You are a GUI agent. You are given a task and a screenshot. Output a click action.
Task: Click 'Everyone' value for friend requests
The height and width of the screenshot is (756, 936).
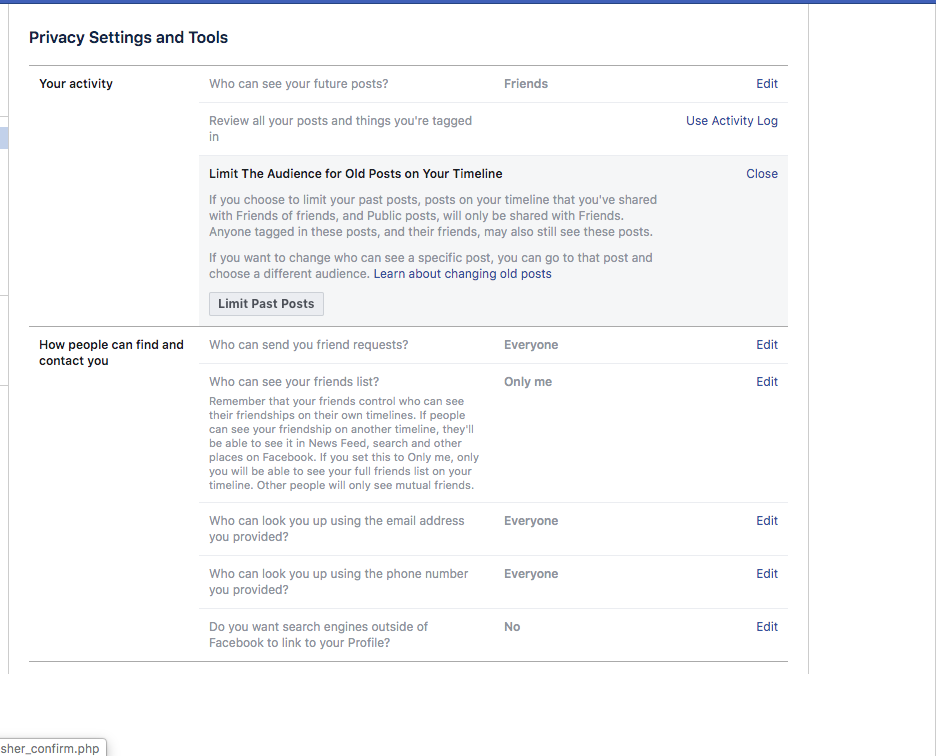click(x=531, y=345)
